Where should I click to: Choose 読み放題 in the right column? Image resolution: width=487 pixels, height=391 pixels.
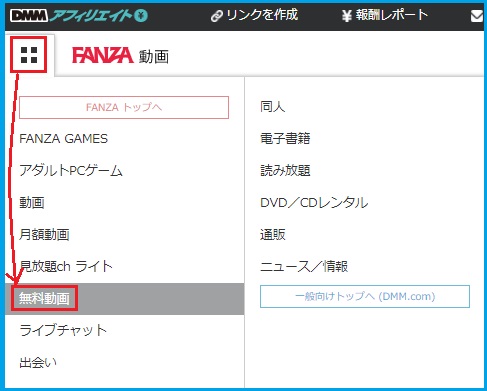click(x=285, y=170)
